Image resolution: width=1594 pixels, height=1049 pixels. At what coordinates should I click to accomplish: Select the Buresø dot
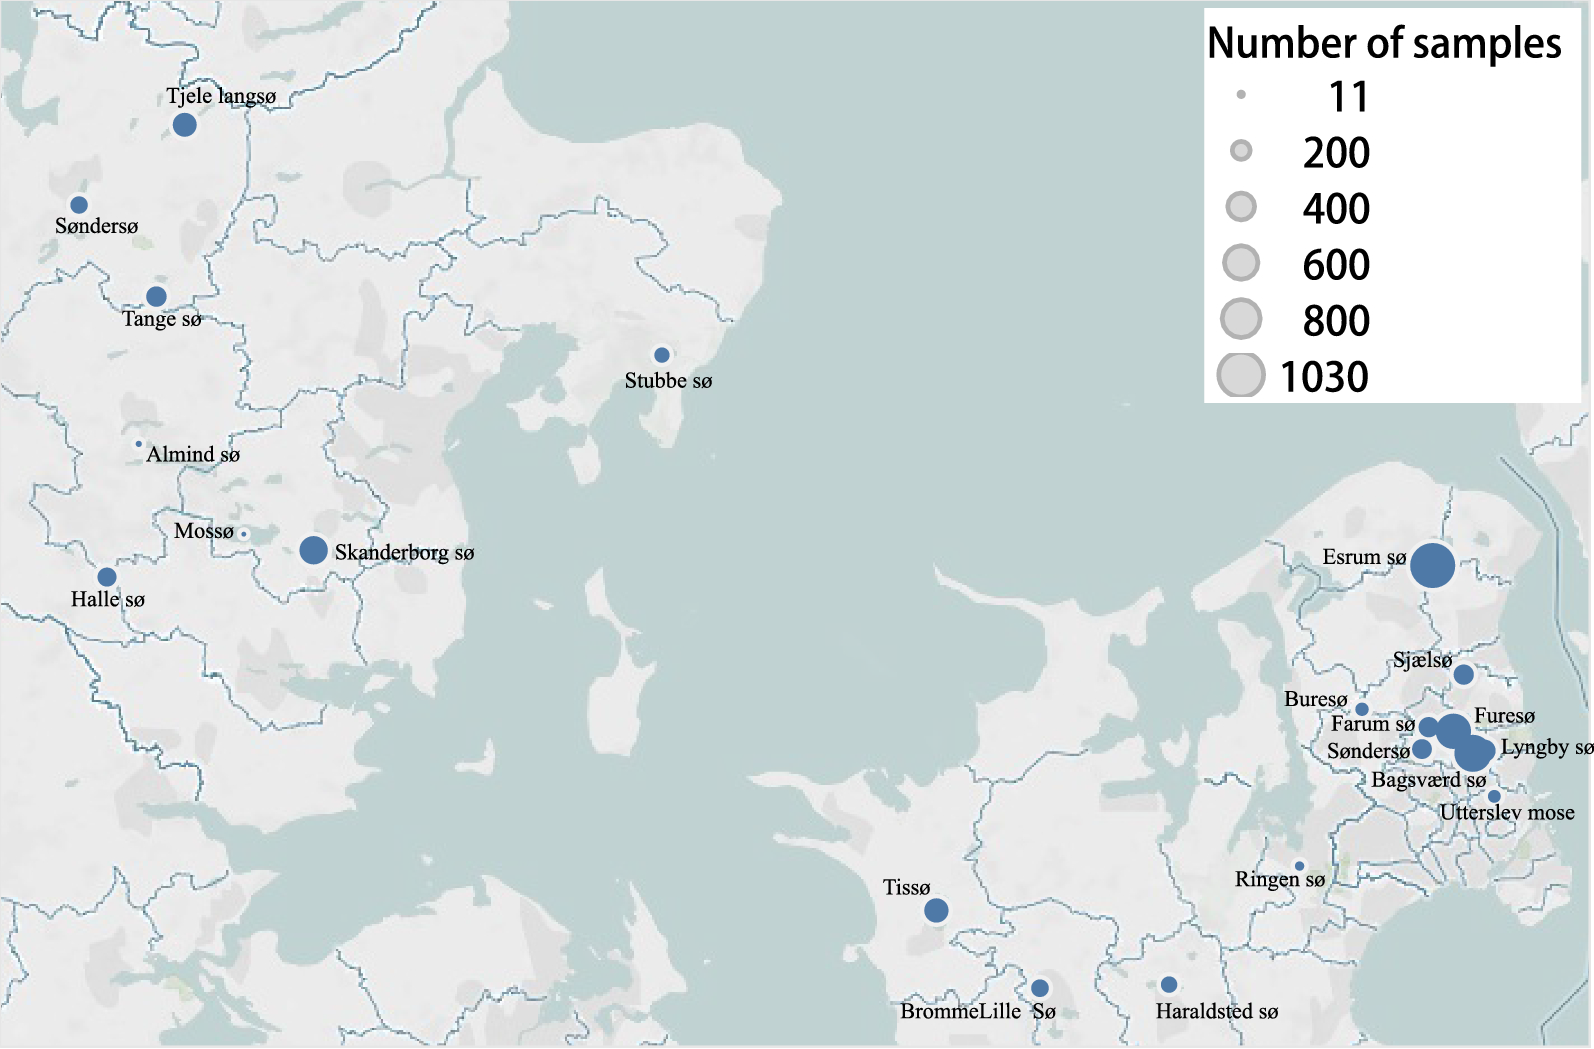point(1362,709)
